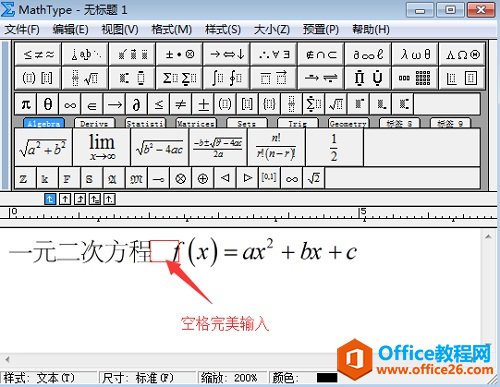Insert the square root of 2 expression

click(314, 179)
